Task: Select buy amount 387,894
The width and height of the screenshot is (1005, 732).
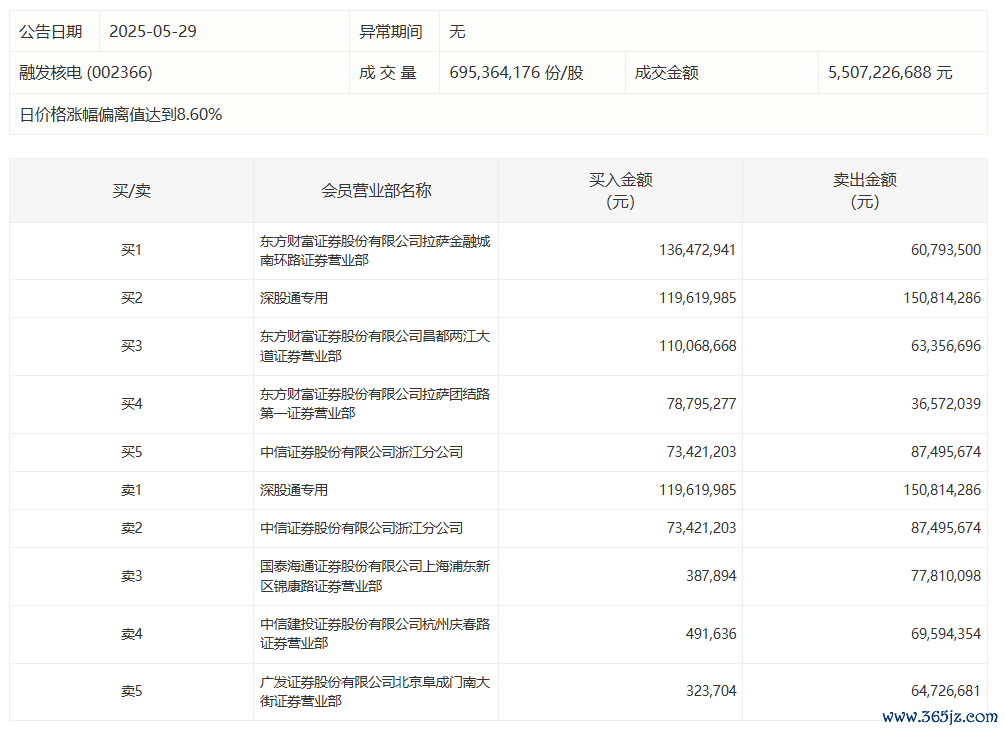Action: [711, 576]
